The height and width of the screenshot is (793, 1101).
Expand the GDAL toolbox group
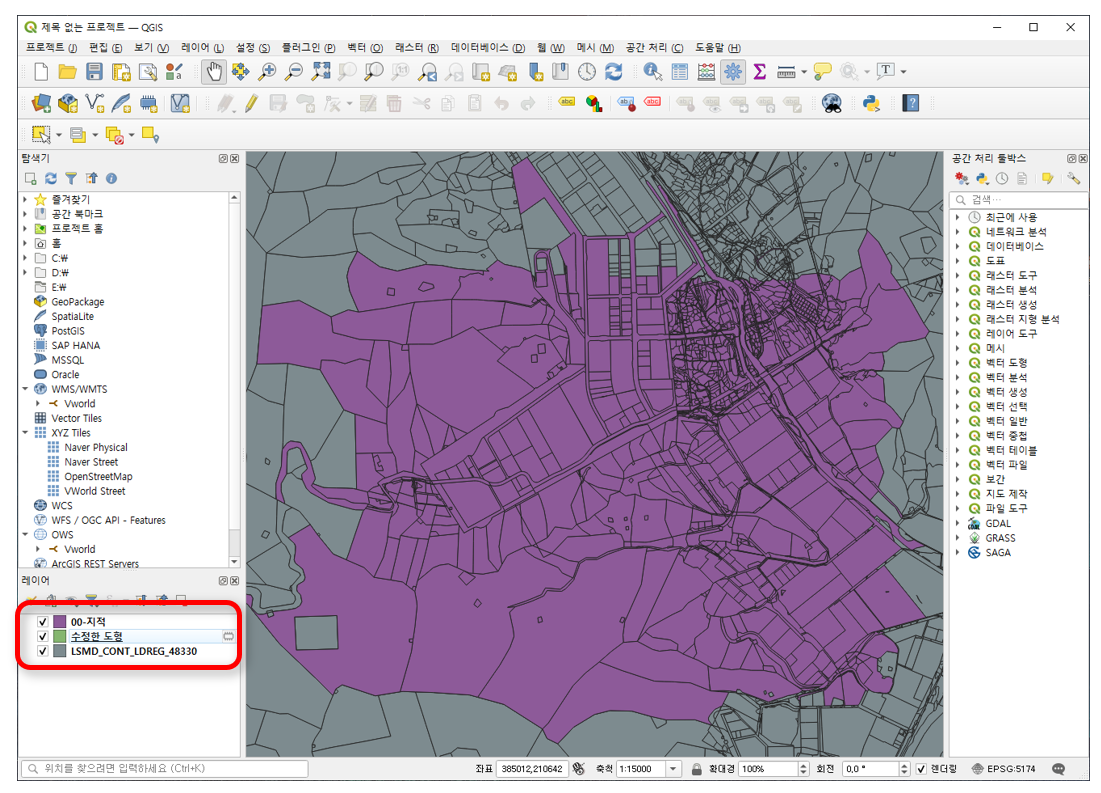pyautogui.click(x=958, y=523)
